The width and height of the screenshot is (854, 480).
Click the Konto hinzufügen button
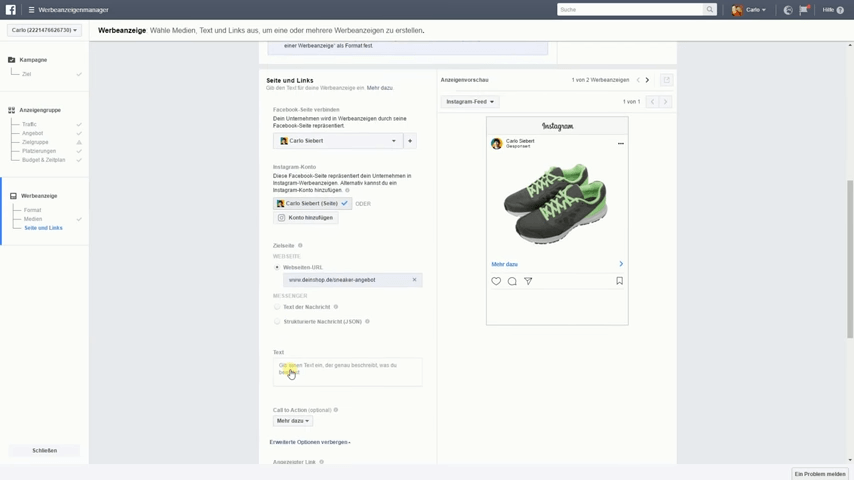tap(305, 218)
